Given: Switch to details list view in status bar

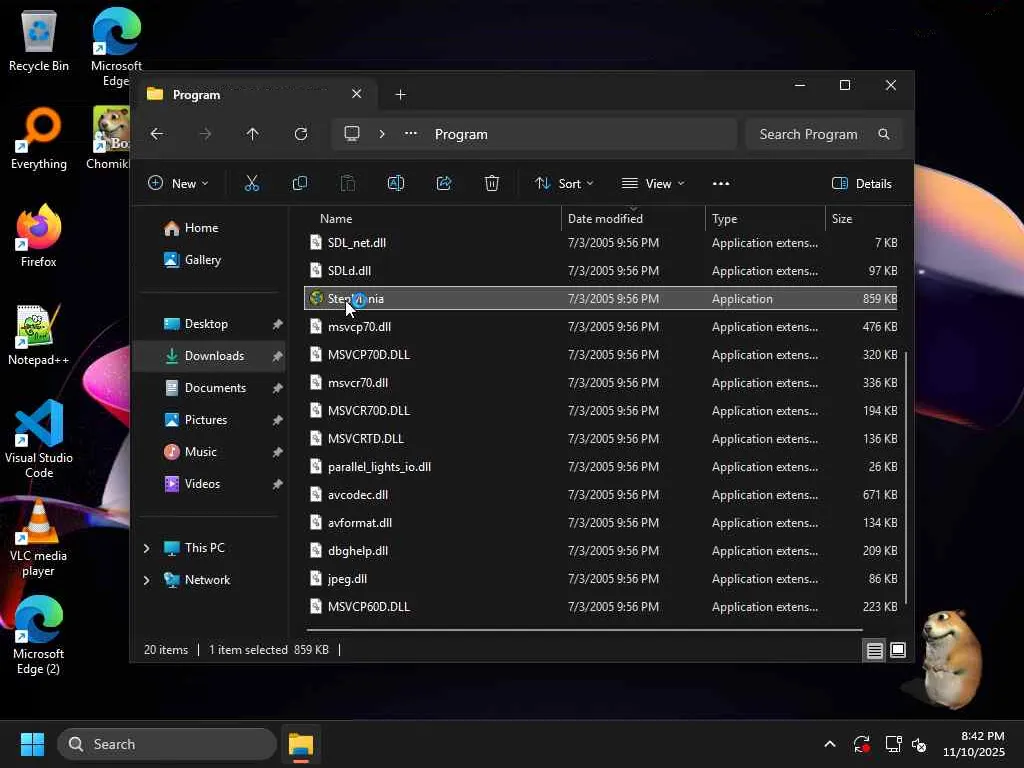Looking at the screenshot, I should [874, 650].
